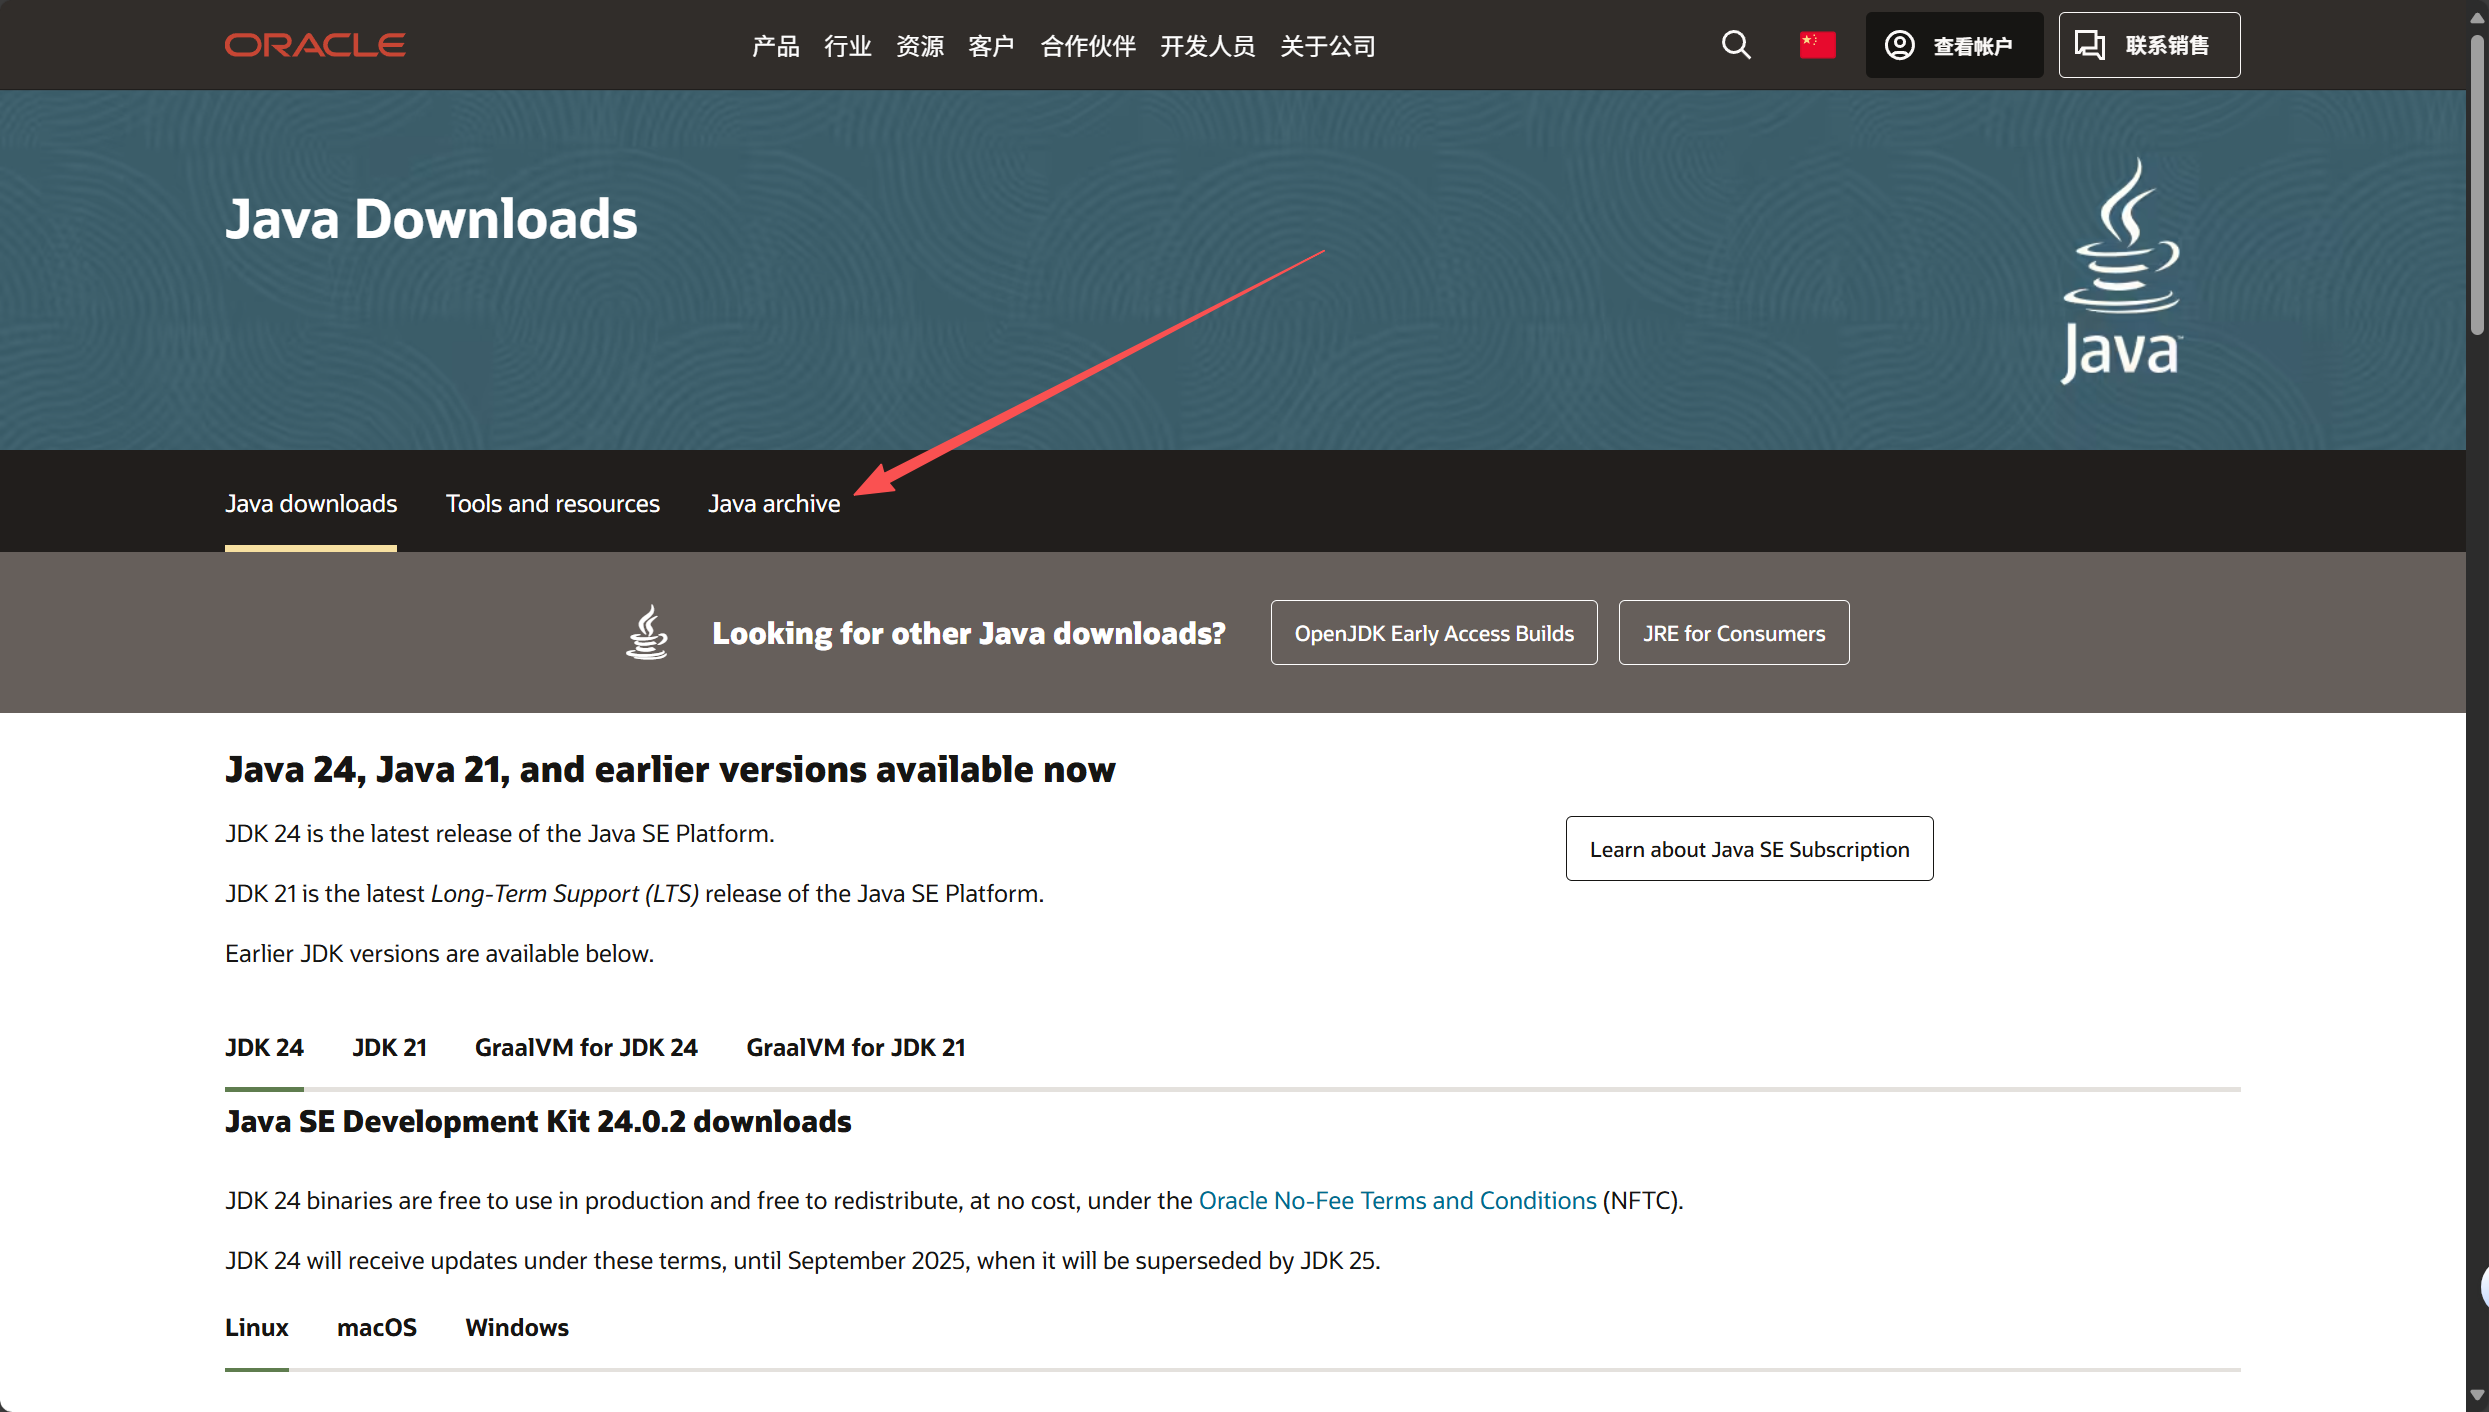Click the account profile icon
2489x1412 pixels.
[1899, 45]
